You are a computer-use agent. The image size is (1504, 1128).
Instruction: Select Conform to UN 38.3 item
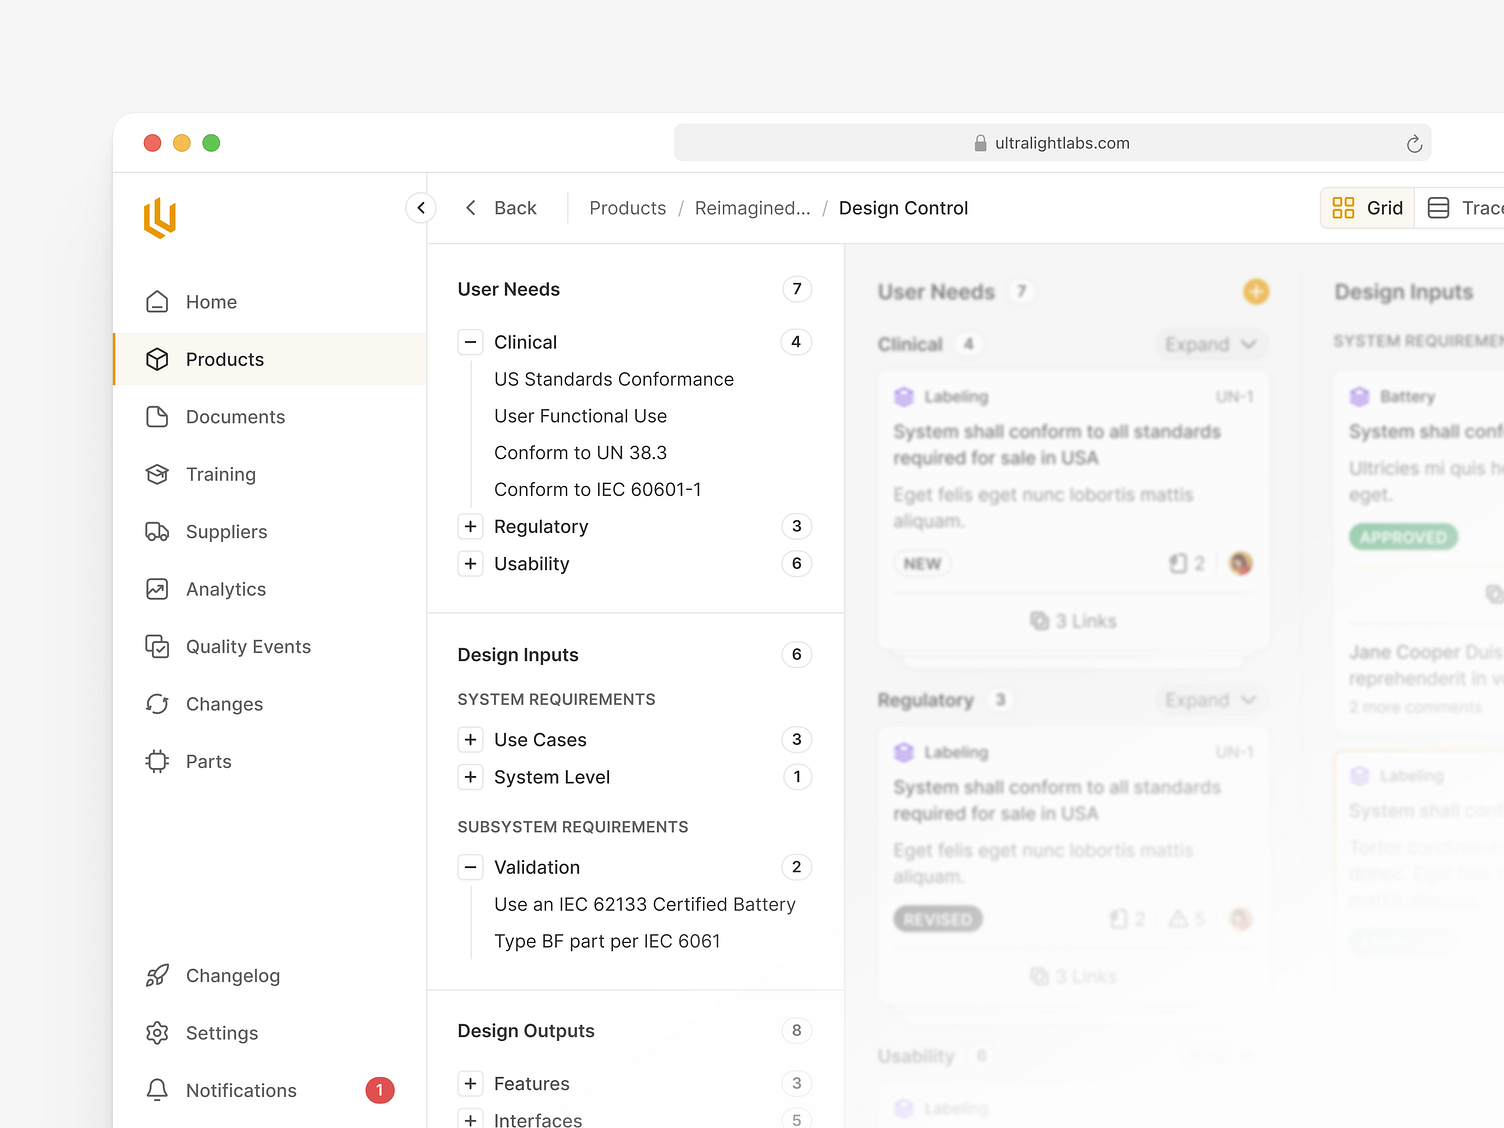click(580, 453)
